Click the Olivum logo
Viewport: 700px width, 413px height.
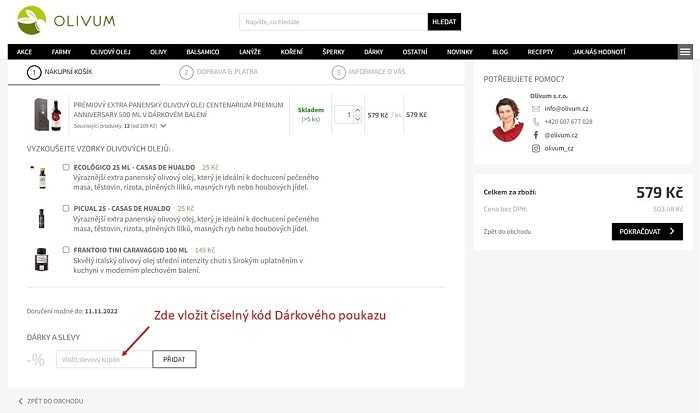click(66, 21)
